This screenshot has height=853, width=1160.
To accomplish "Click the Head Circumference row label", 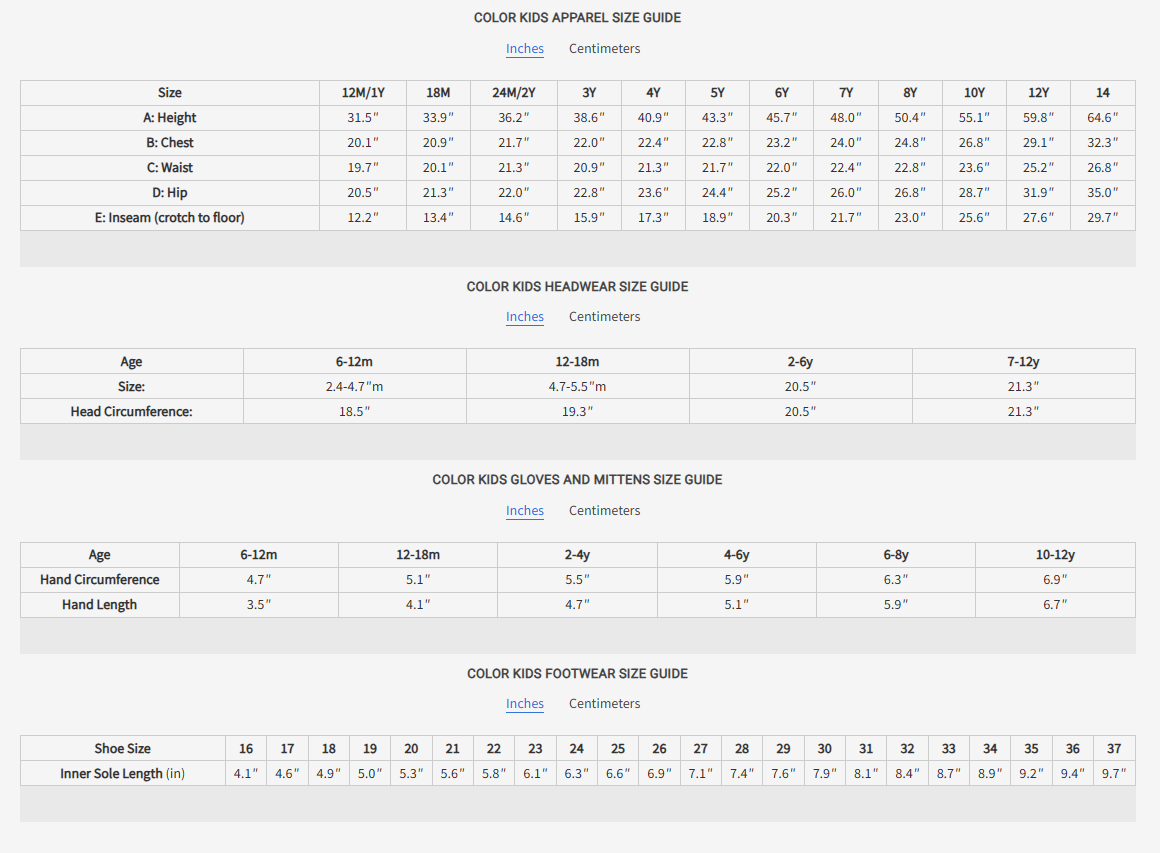I will (x=131, y=411).
